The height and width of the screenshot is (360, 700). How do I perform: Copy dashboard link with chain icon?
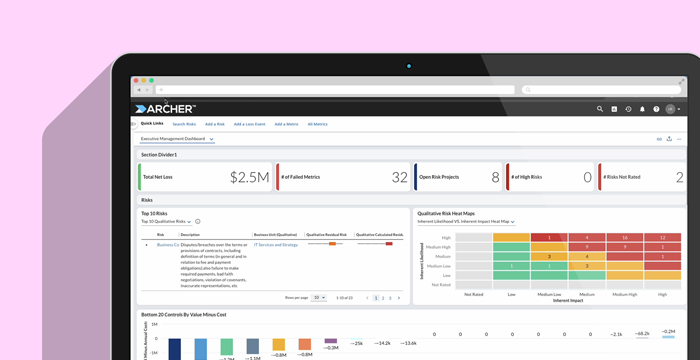pyautogui.click(x=659, y=139)
